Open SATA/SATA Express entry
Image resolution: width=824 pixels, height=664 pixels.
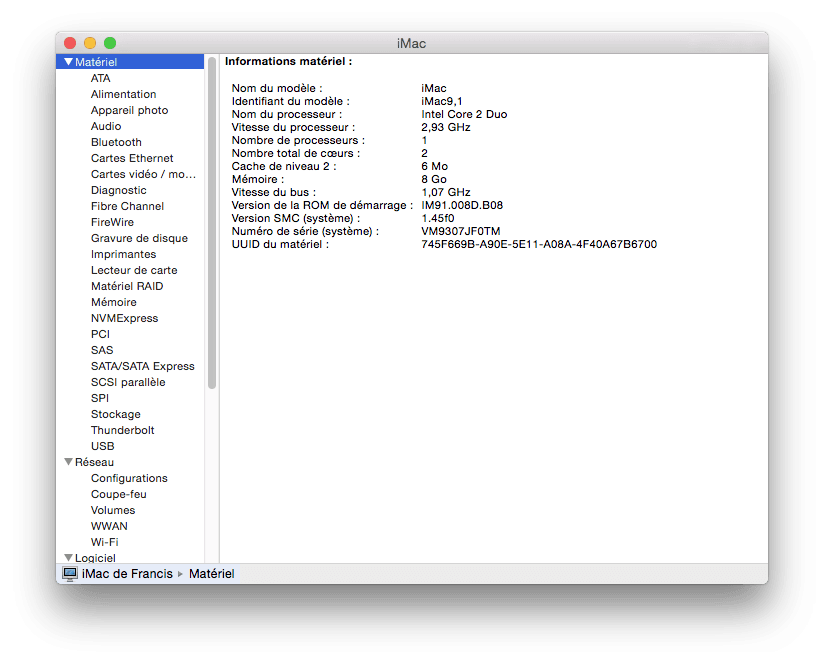pyautogui.click(x=142, y=367)
